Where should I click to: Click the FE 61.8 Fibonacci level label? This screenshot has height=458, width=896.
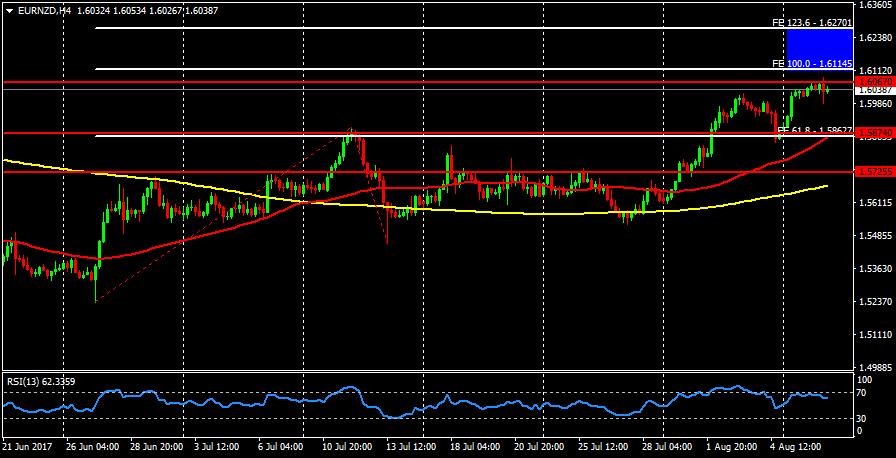pos(813,130)
